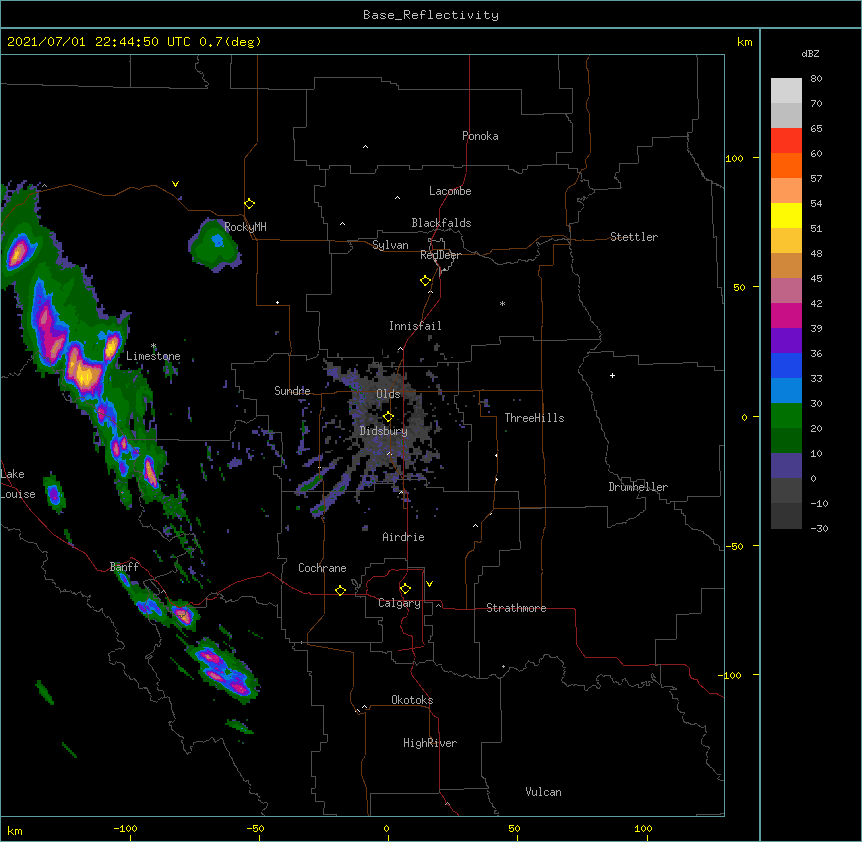Click the yellow V marker northwest of RockyMH

click(x=175, y=184)
